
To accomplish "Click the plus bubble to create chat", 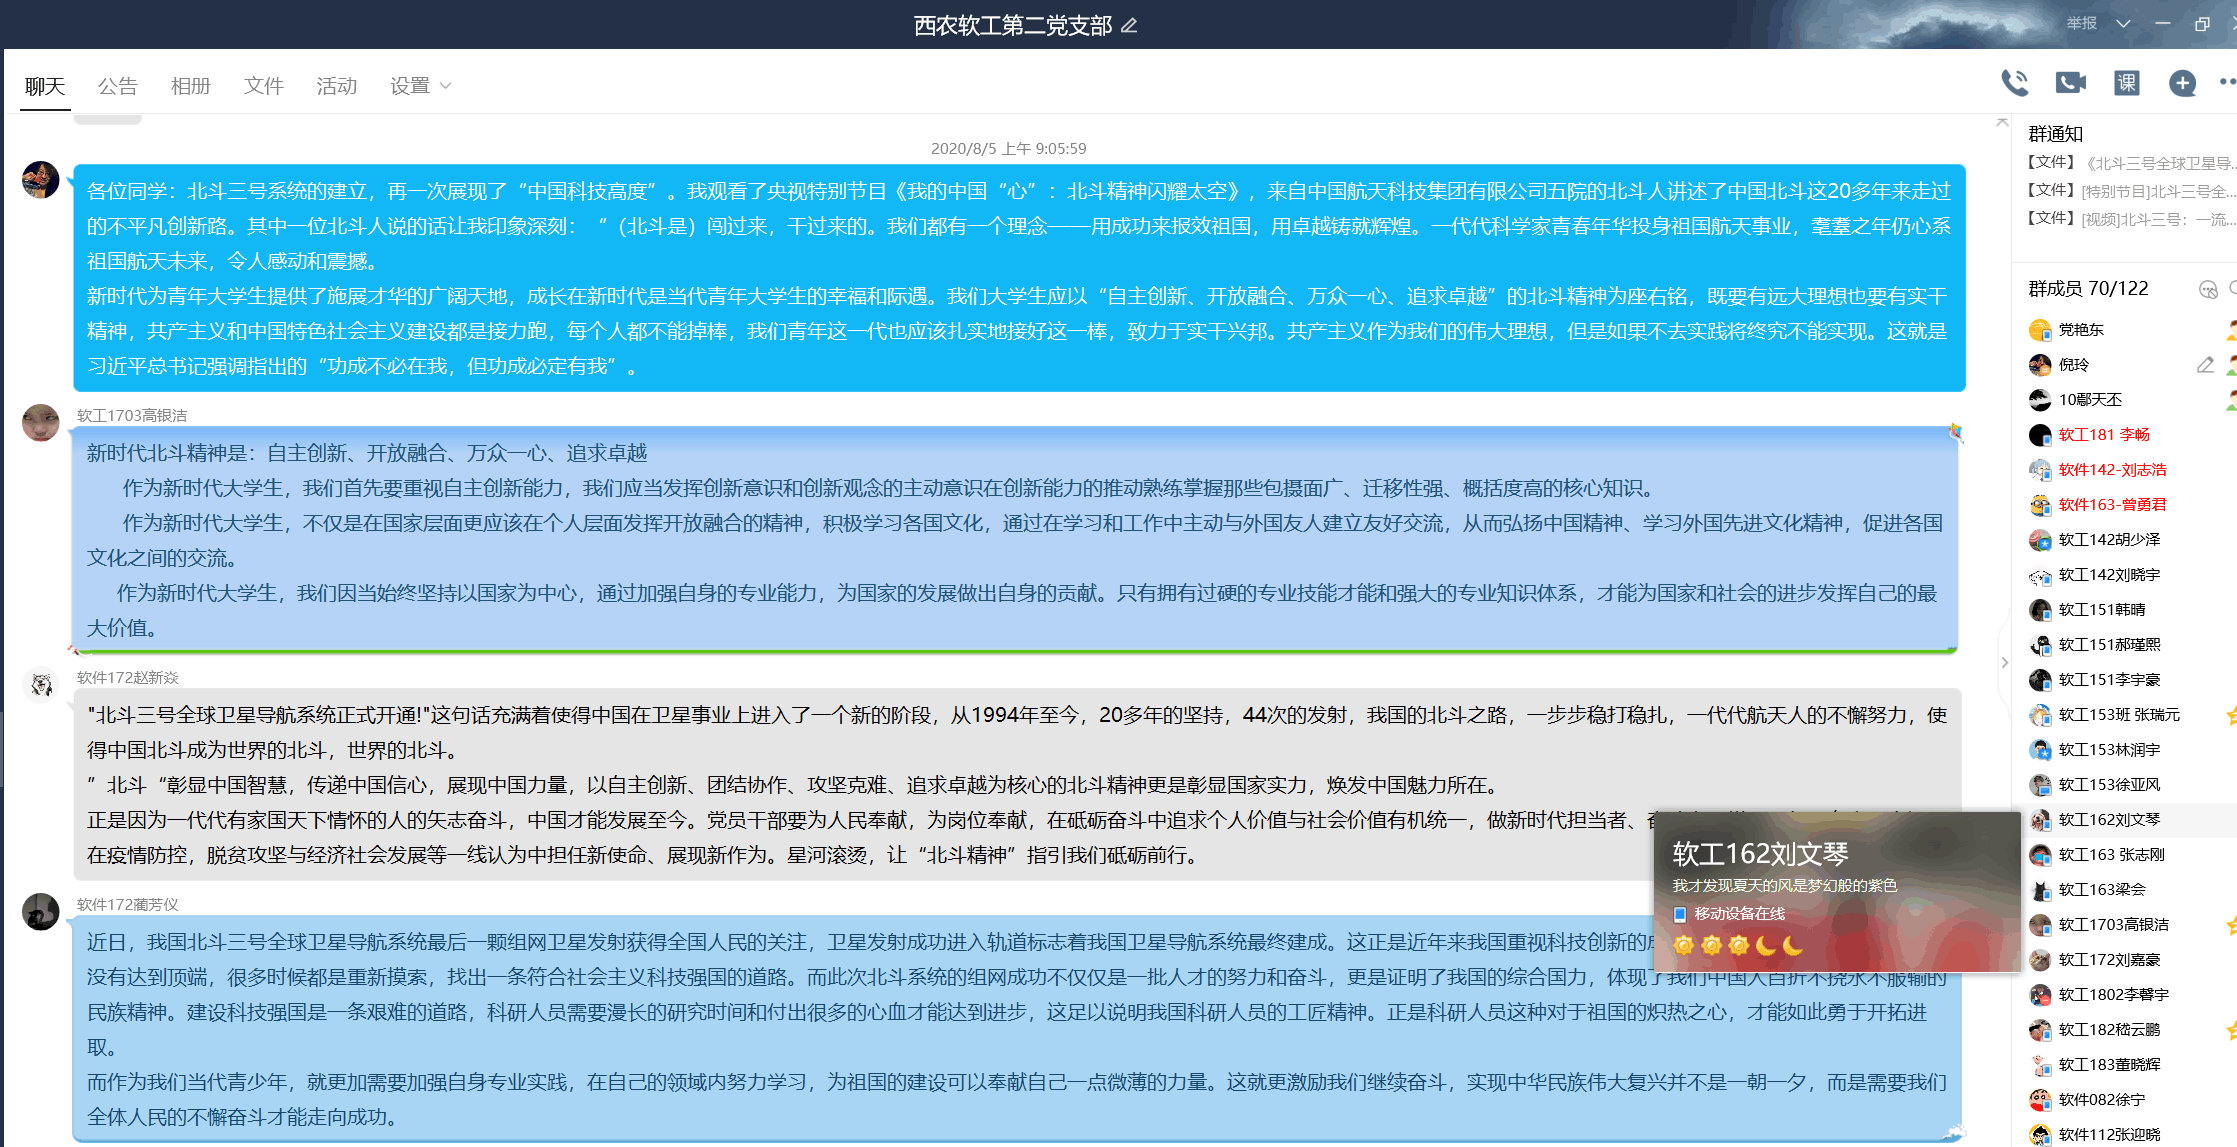I will tap(2181, 84).
